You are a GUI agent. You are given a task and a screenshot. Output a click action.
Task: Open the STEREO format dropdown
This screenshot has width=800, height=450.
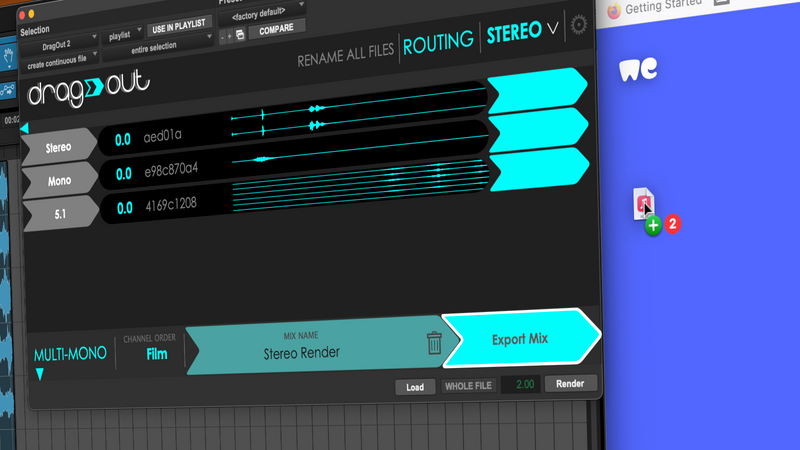pos(522,32)
